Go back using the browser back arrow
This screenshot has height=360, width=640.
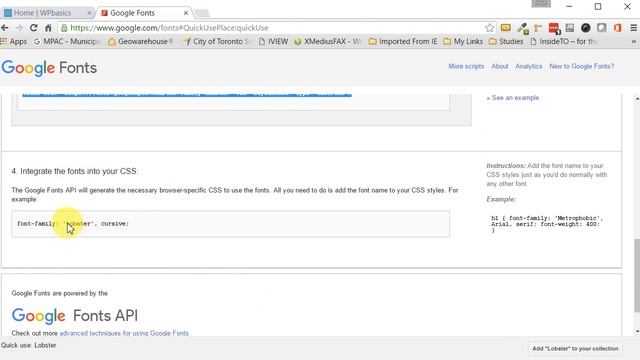(5, 28)
